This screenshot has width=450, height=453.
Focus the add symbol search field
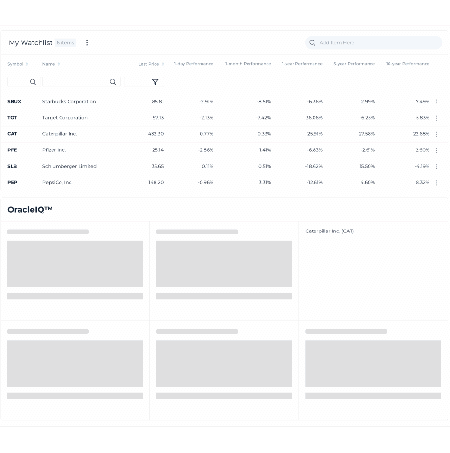point(373,43)
